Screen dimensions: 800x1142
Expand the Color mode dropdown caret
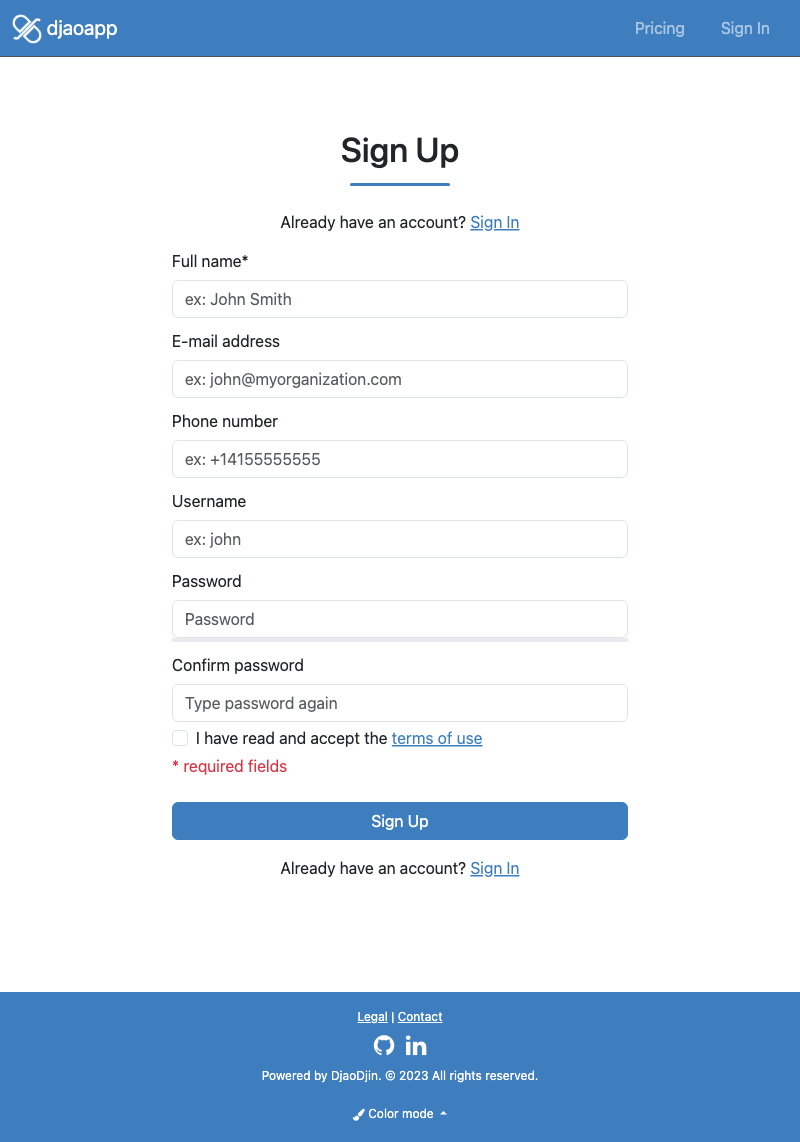coord(444,1114)
